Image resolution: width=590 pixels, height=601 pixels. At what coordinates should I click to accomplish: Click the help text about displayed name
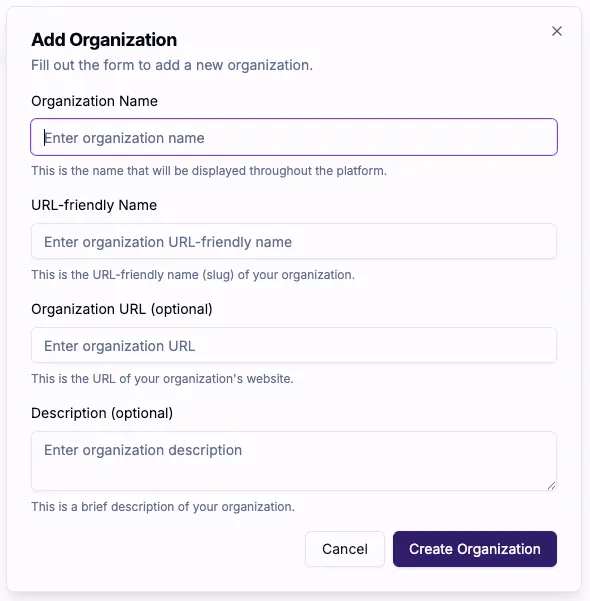click(209, 171)
